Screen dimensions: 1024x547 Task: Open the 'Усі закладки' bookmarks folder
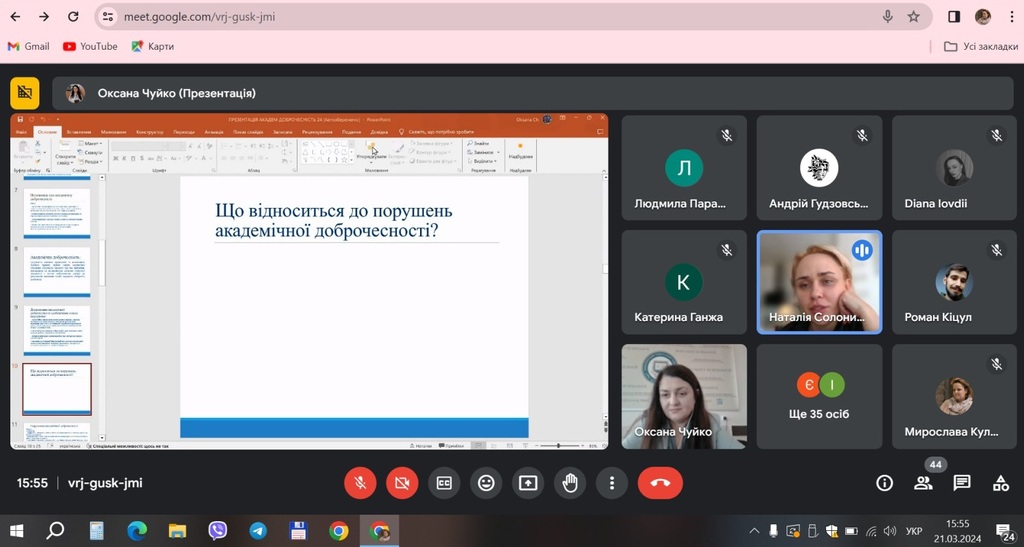(x=981, y=46)
